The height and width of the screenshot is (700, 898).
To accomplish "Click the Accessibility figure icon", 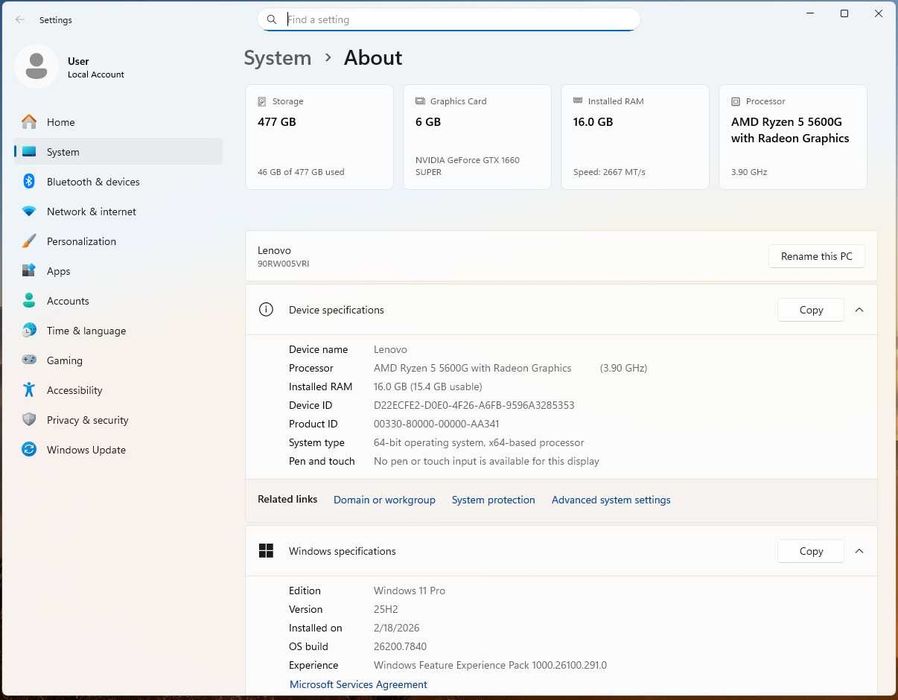I will pos(29,390).
